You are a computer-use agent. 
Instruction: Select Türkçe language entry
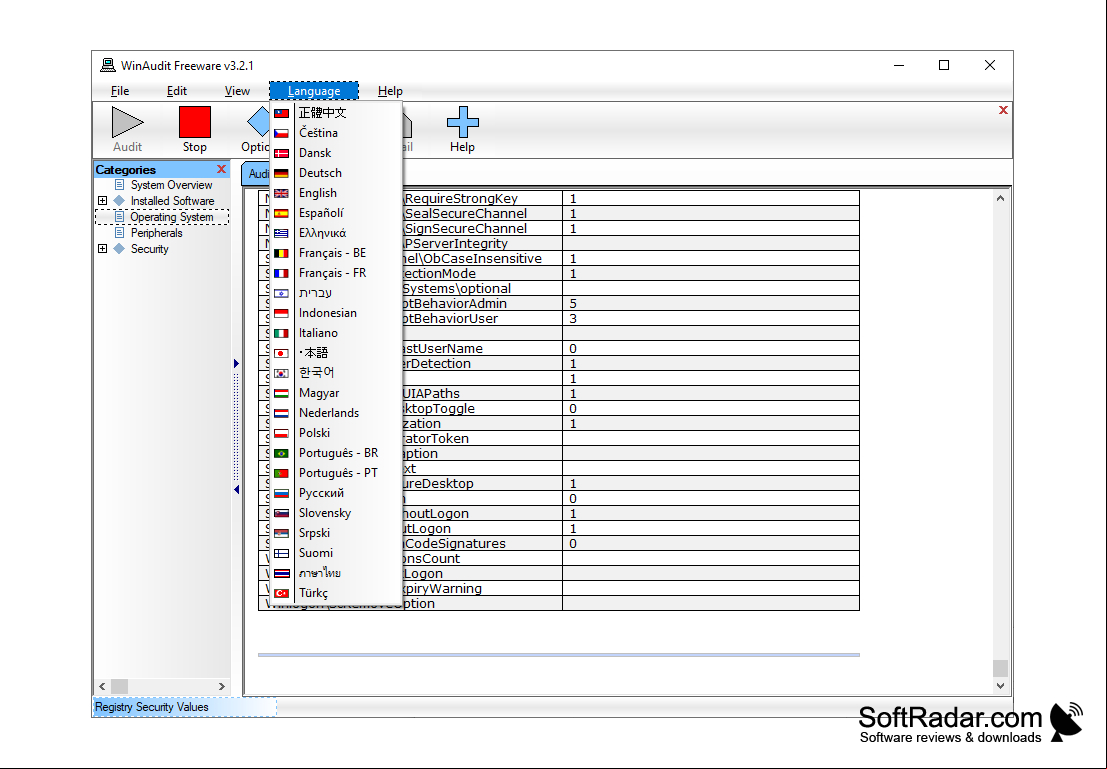pos(336,593)
